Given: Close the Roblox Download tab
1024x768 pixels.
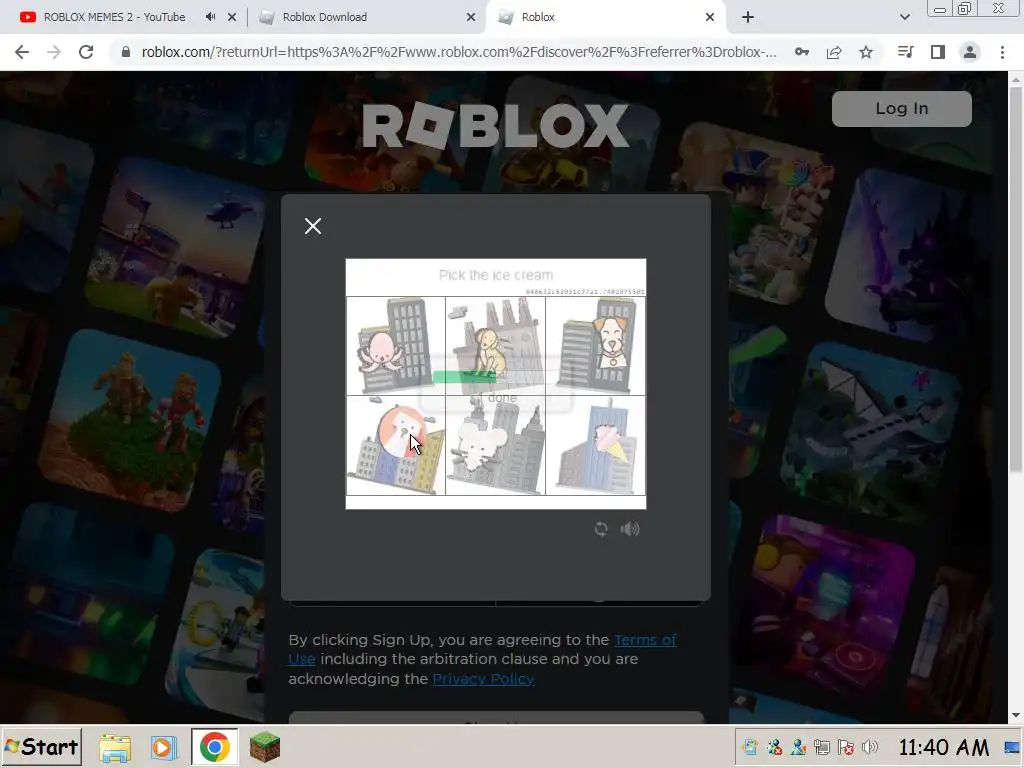Looking at the screenshot, I should coord(471,18).
